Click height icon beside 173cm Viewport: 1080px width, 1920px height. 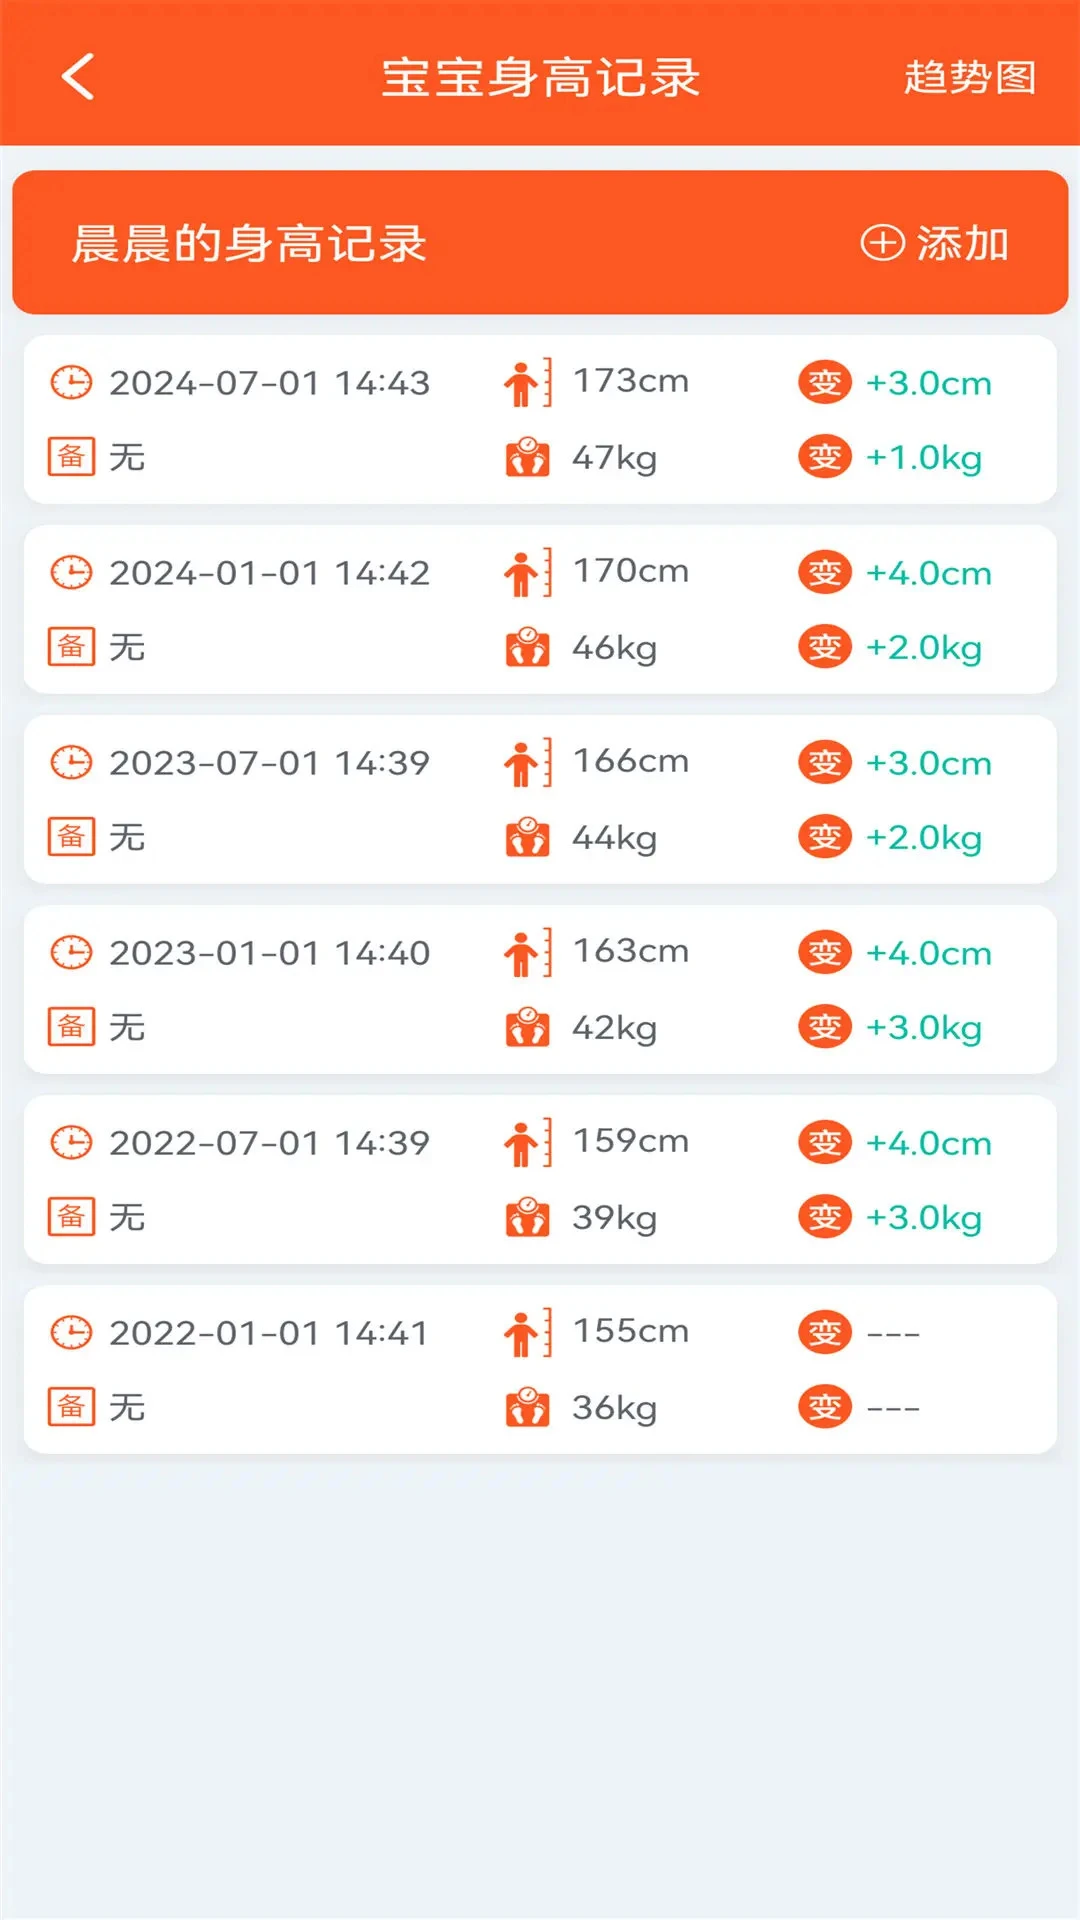527,383
